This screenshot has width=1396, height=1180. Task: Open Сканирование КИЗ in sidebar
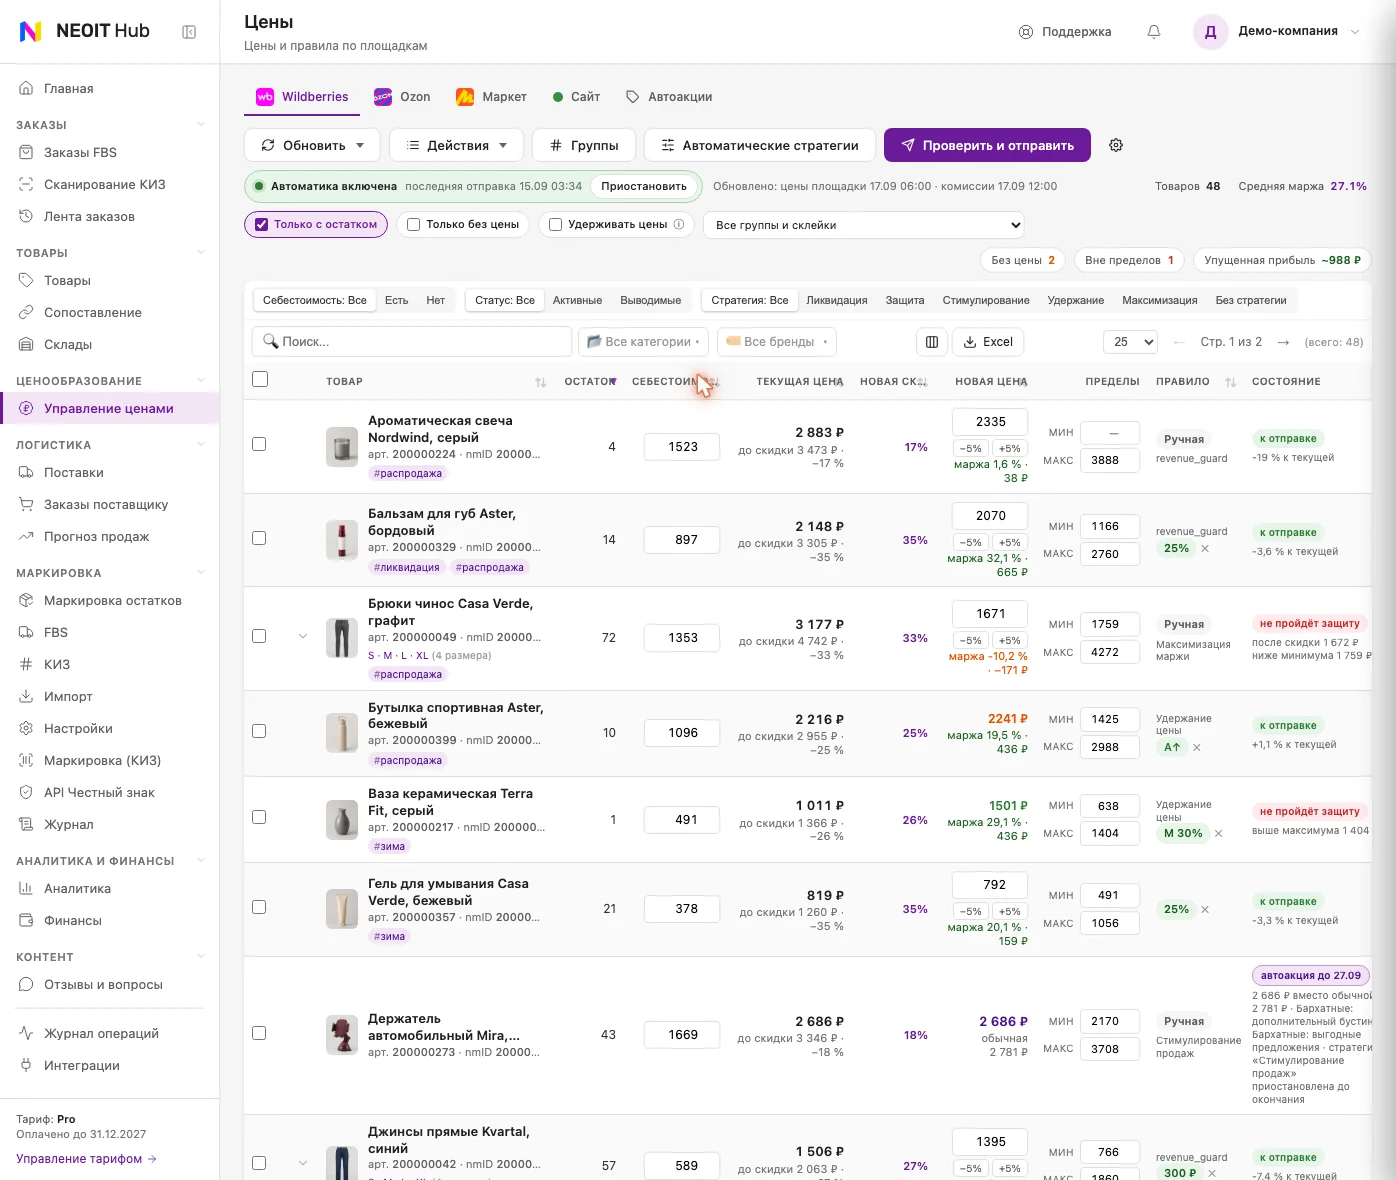[105, 185]
